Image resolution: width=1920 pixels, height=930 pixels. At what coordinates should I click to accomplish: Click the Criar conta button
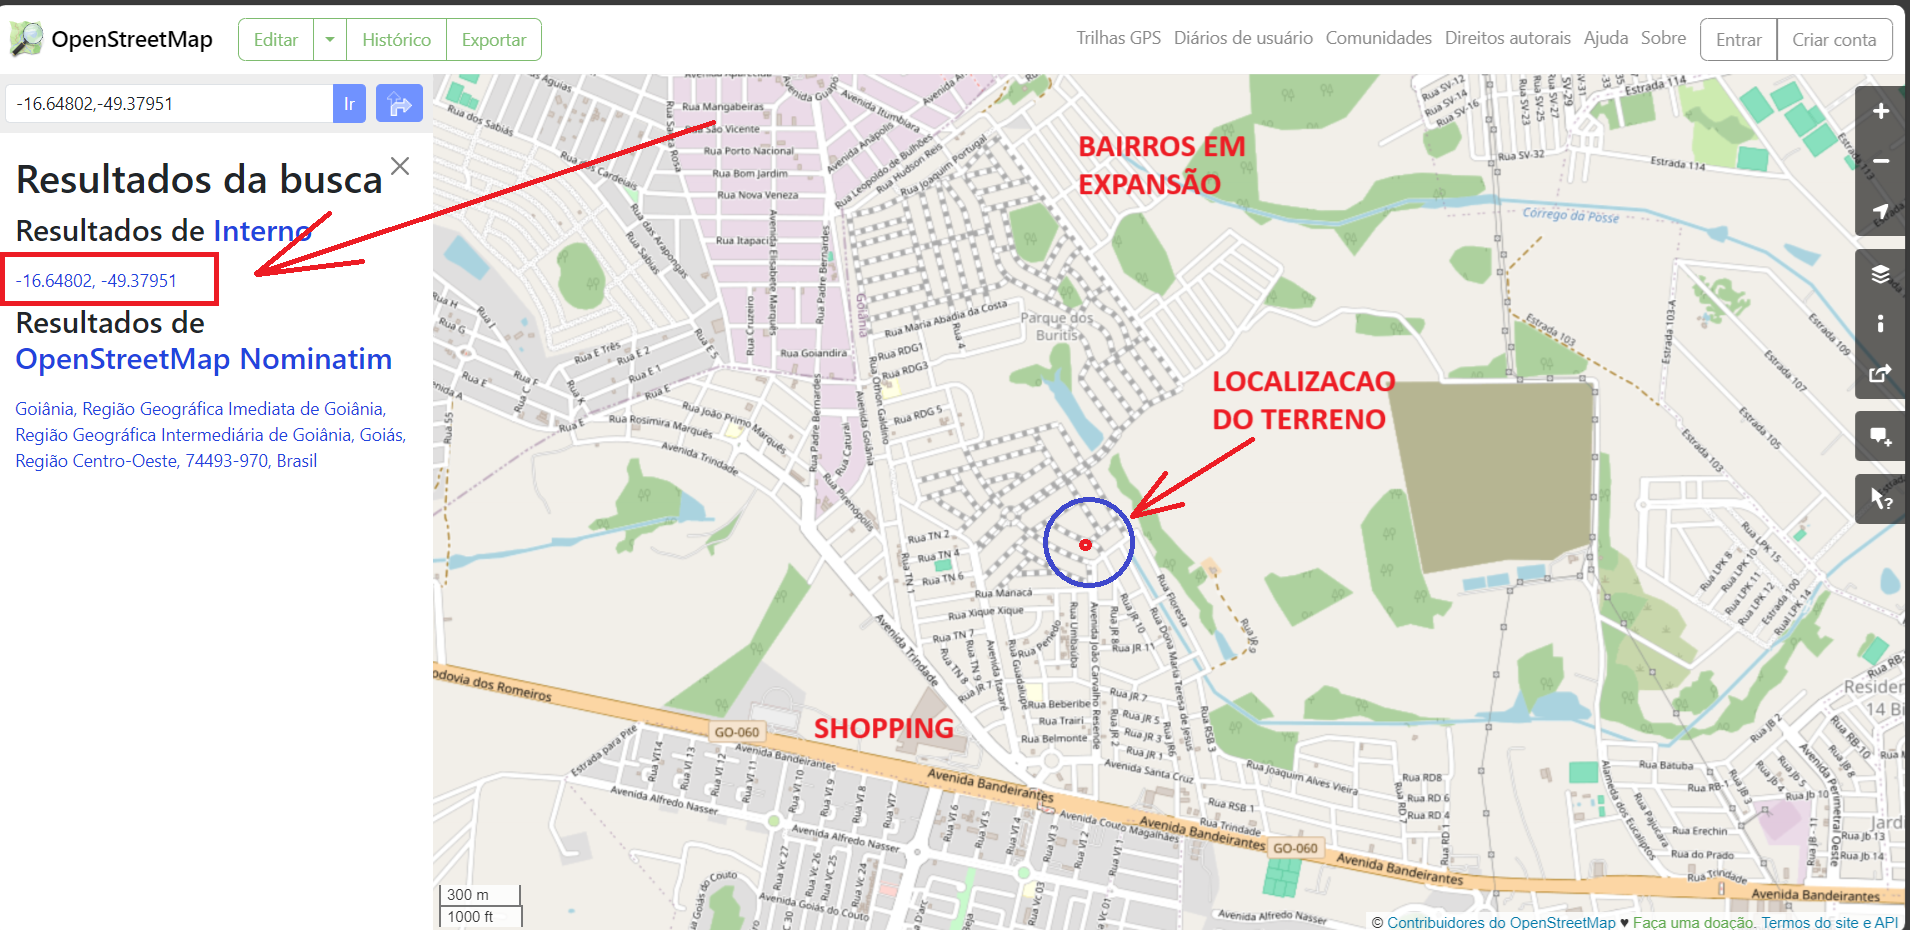pyautogui.click(x=1834, y=40)
